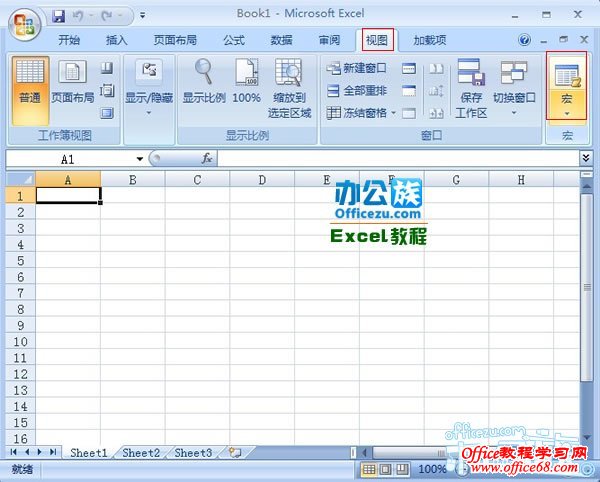The width and height of the screenshot is (600, 482).
Task: Click synchronous scrolling icon
Action: tap(436, 91)
